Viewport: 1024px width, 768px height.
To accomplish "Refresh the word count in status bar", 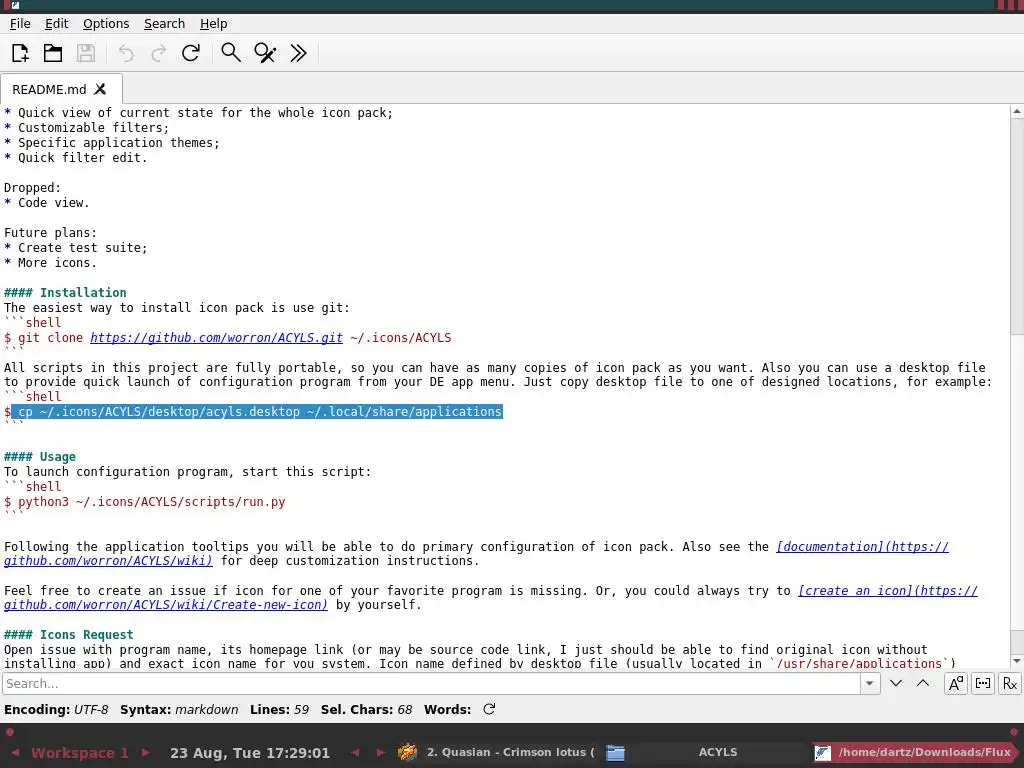I will (489, 709).
